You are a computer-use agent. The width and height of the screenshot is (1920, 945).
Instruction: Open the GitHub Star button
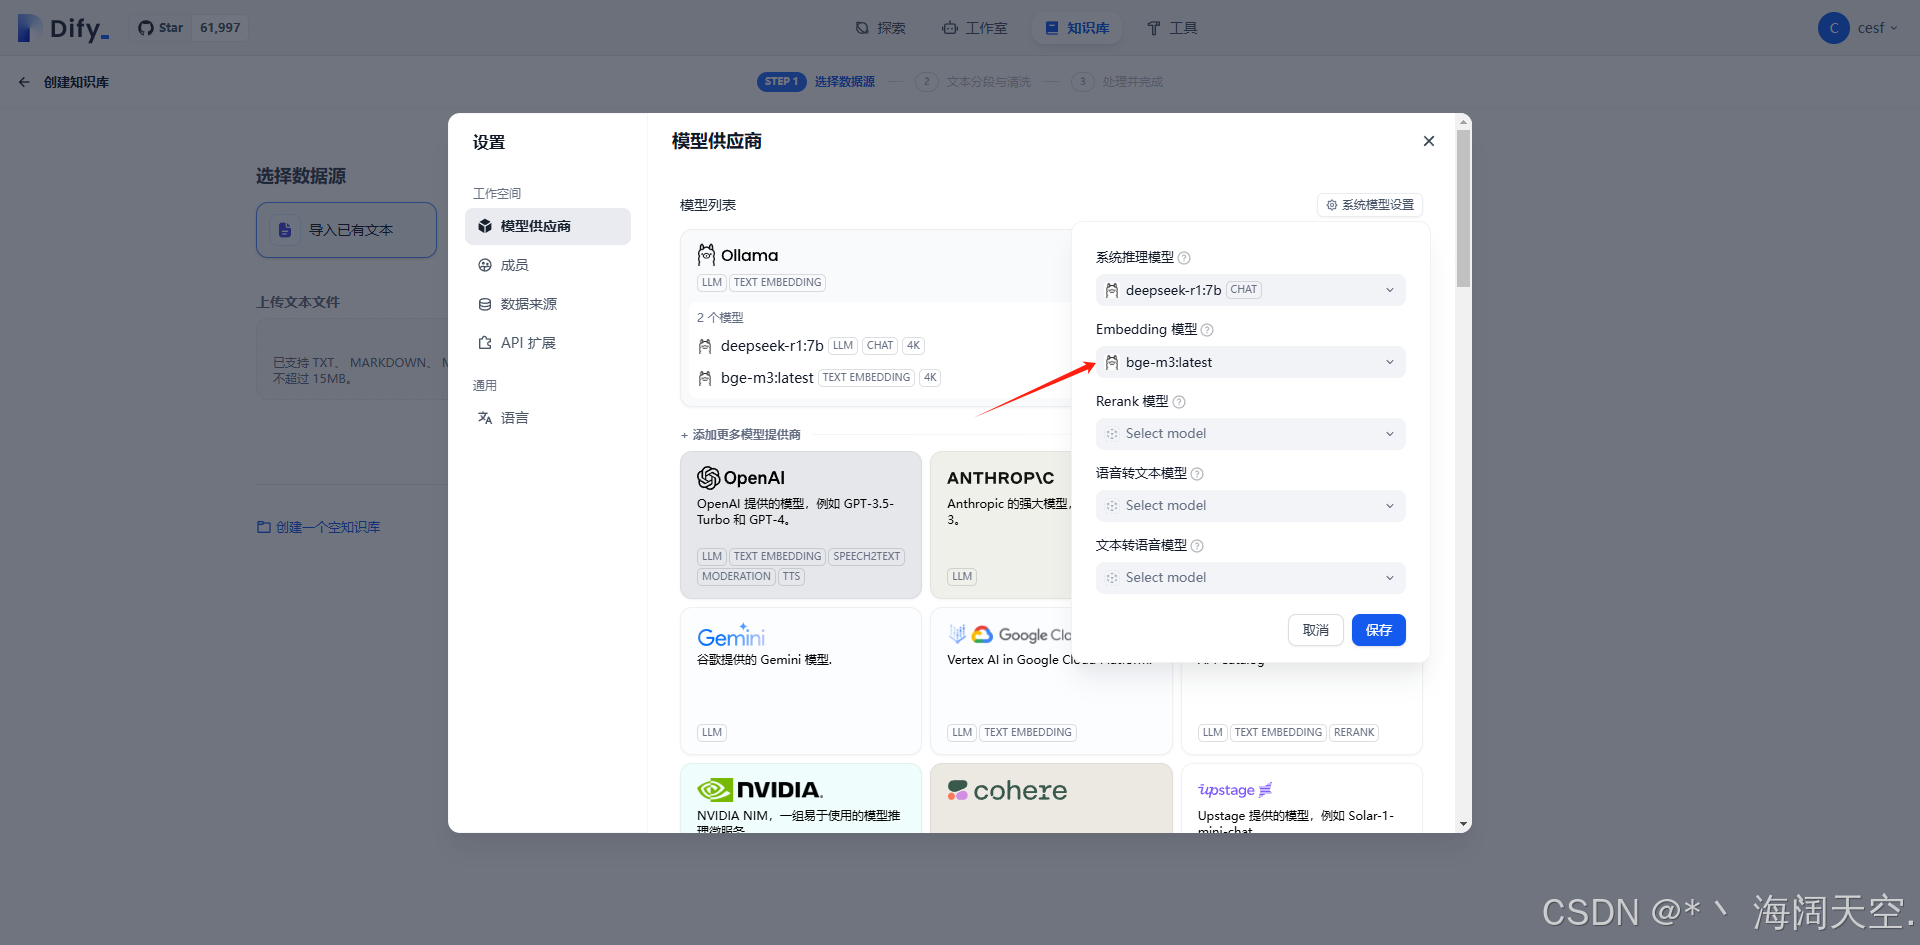coord(161,28)
